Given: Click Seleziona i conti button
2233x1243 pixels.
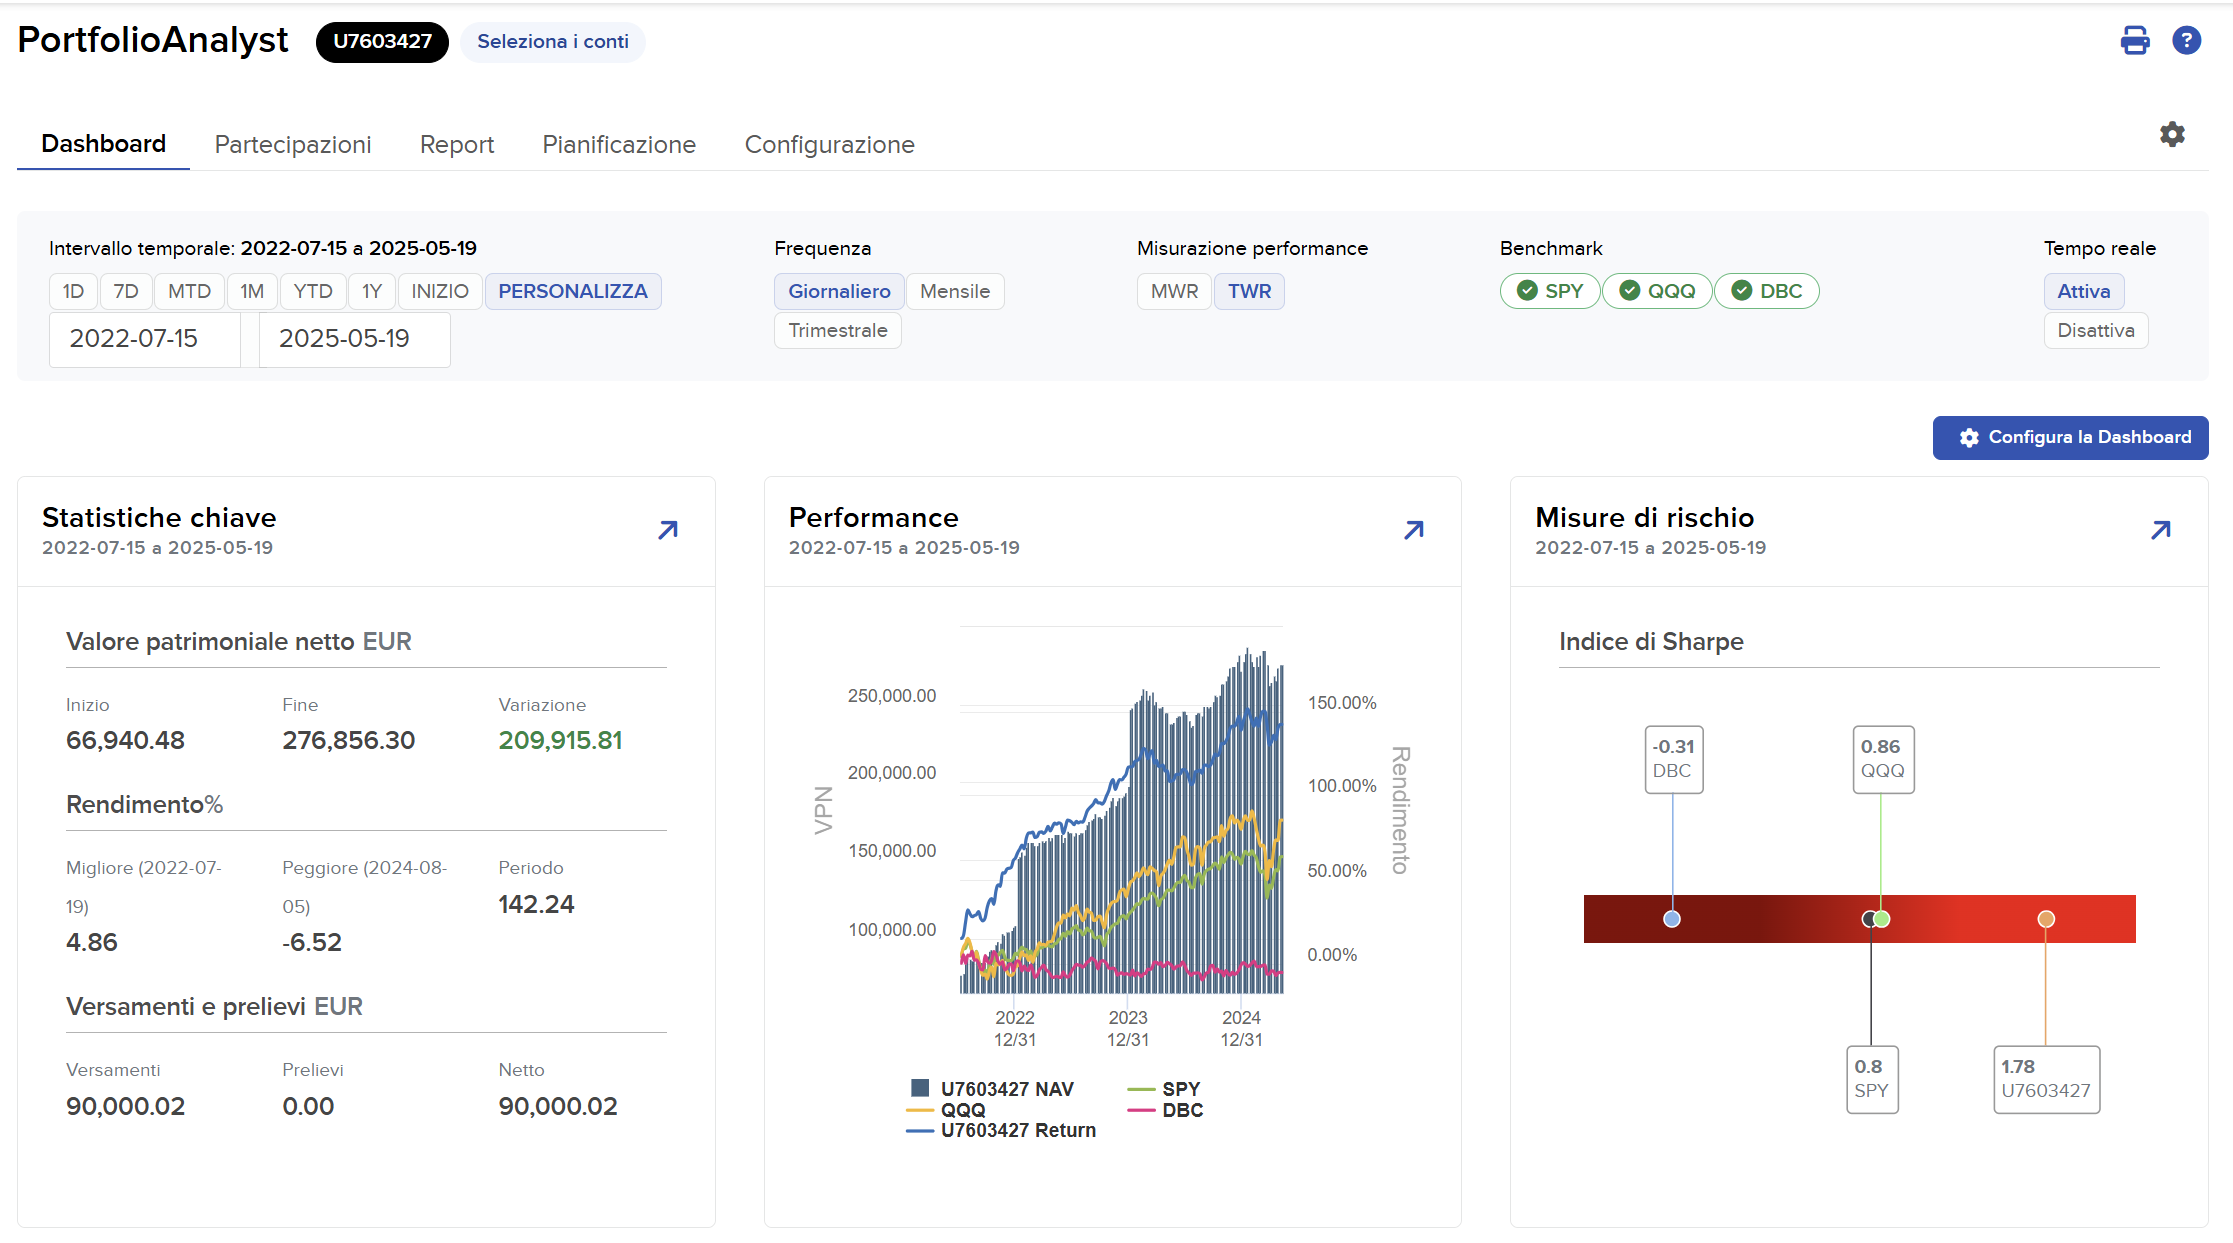Looking at the screenshot, I should (x=553, y=42).
